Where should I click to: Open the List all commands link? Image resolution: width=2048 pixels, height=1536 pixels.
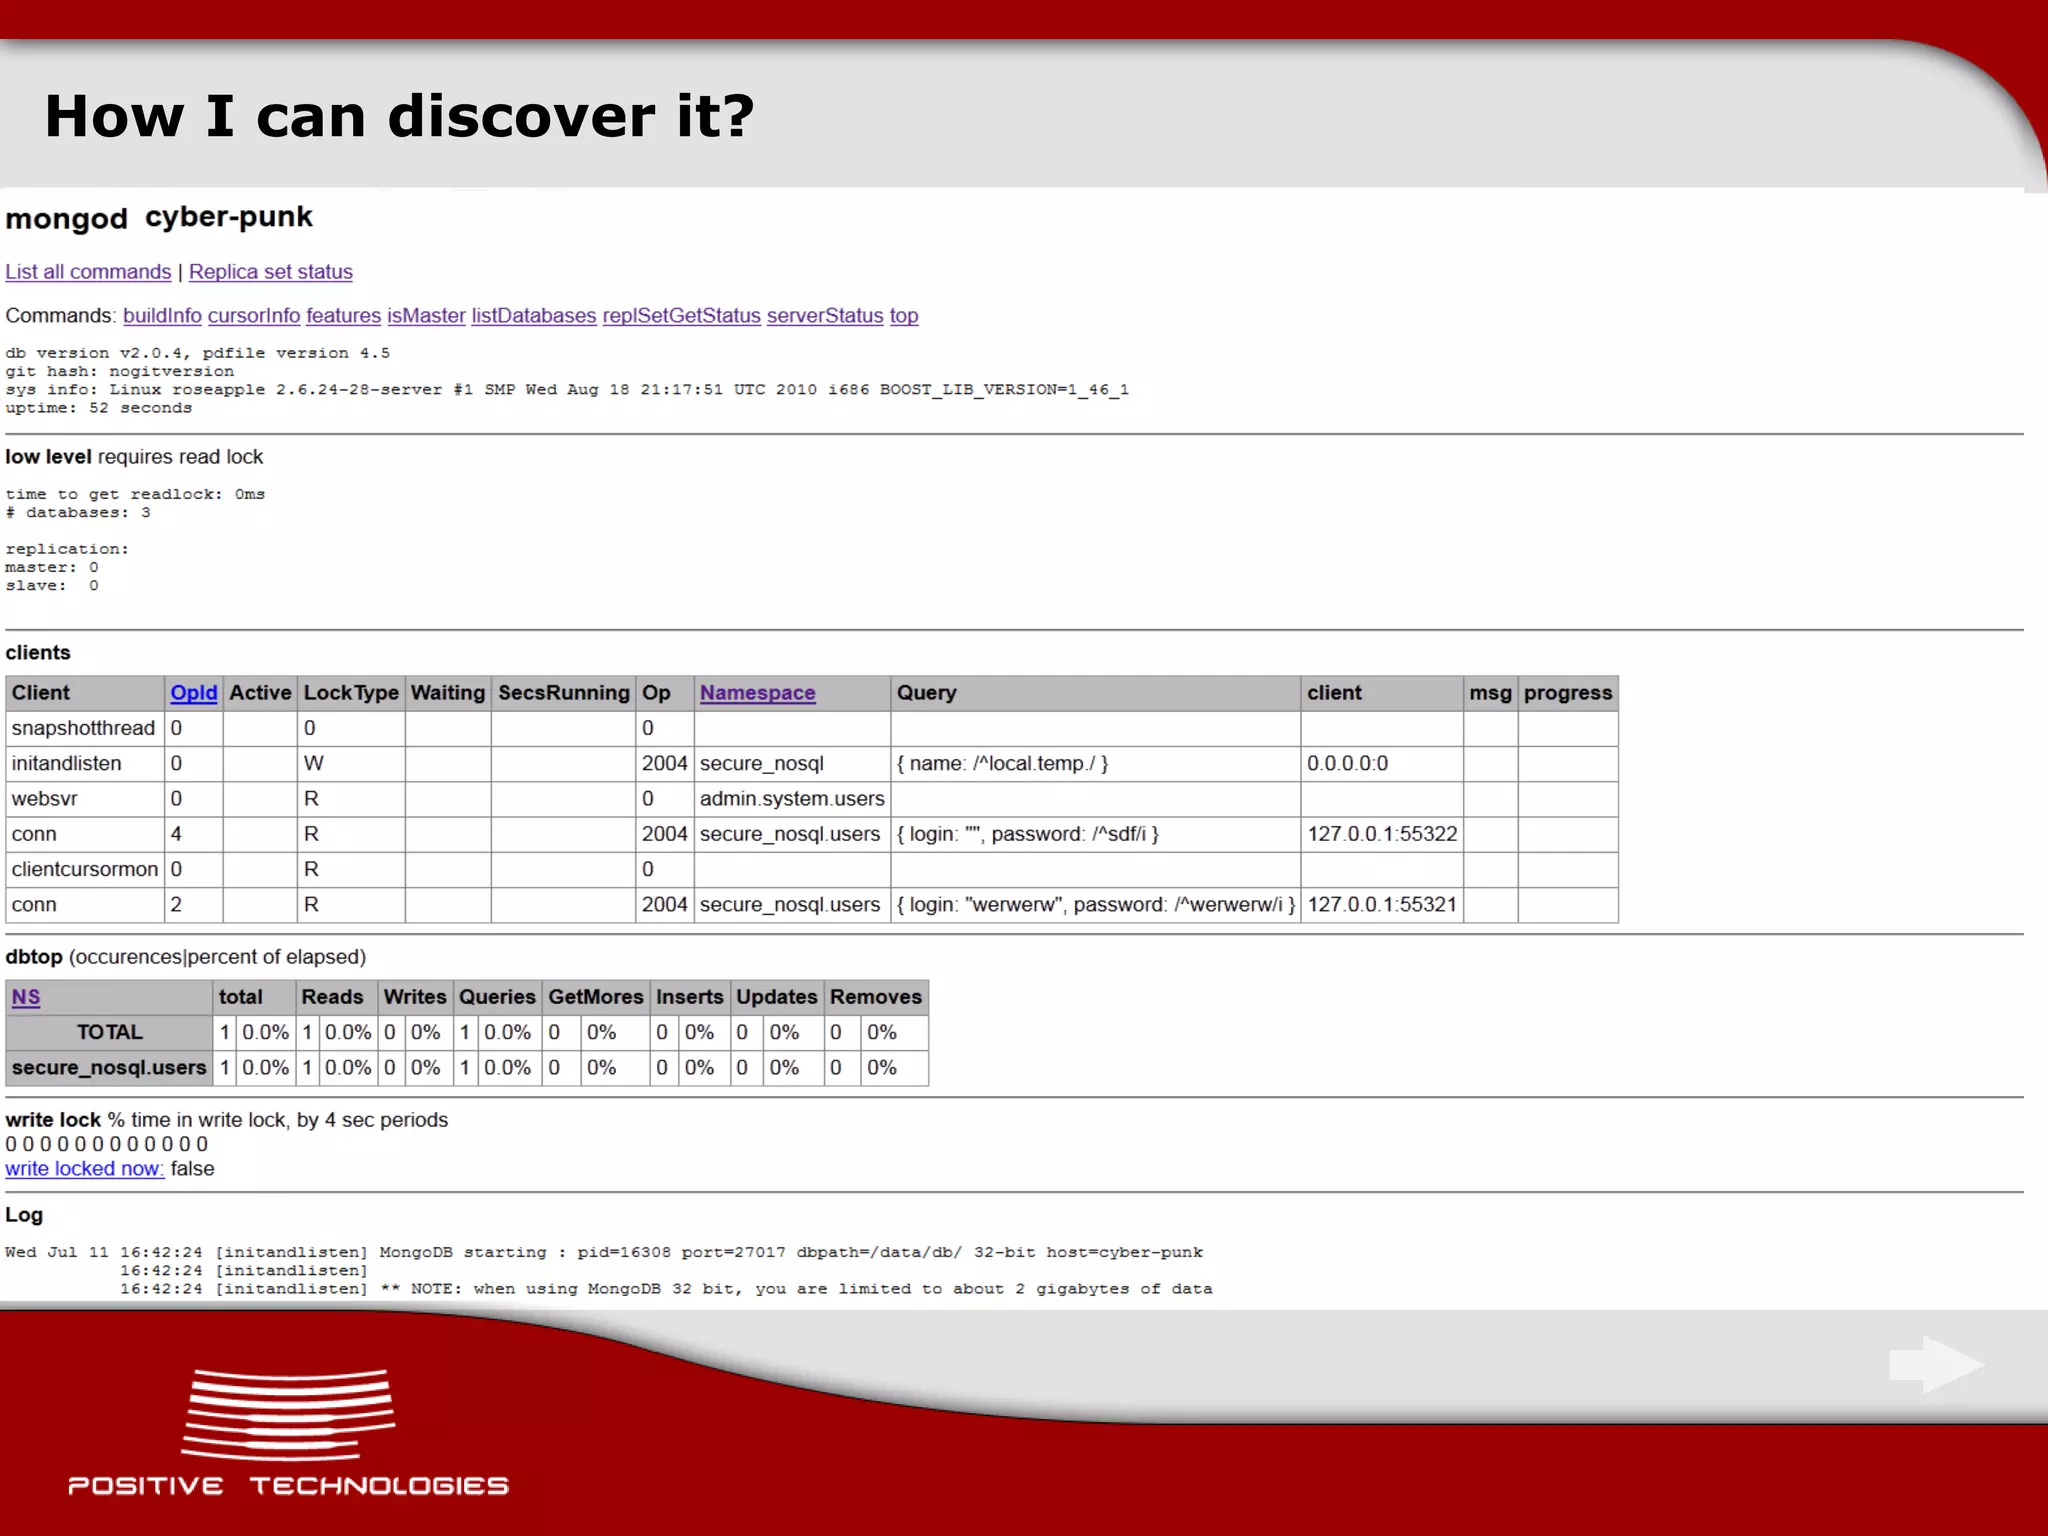[x=88, y=272]
